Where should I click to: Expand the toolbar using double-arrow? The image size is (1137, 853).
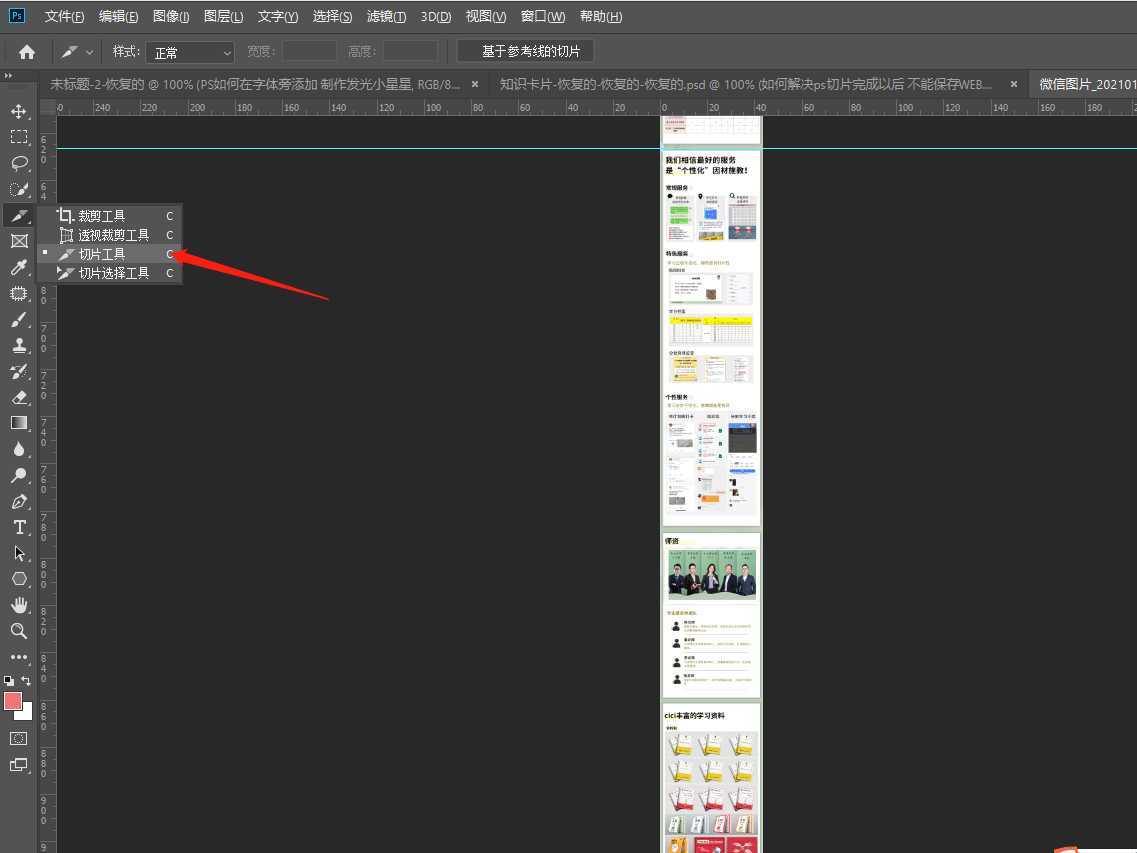[x=8, y=76]
